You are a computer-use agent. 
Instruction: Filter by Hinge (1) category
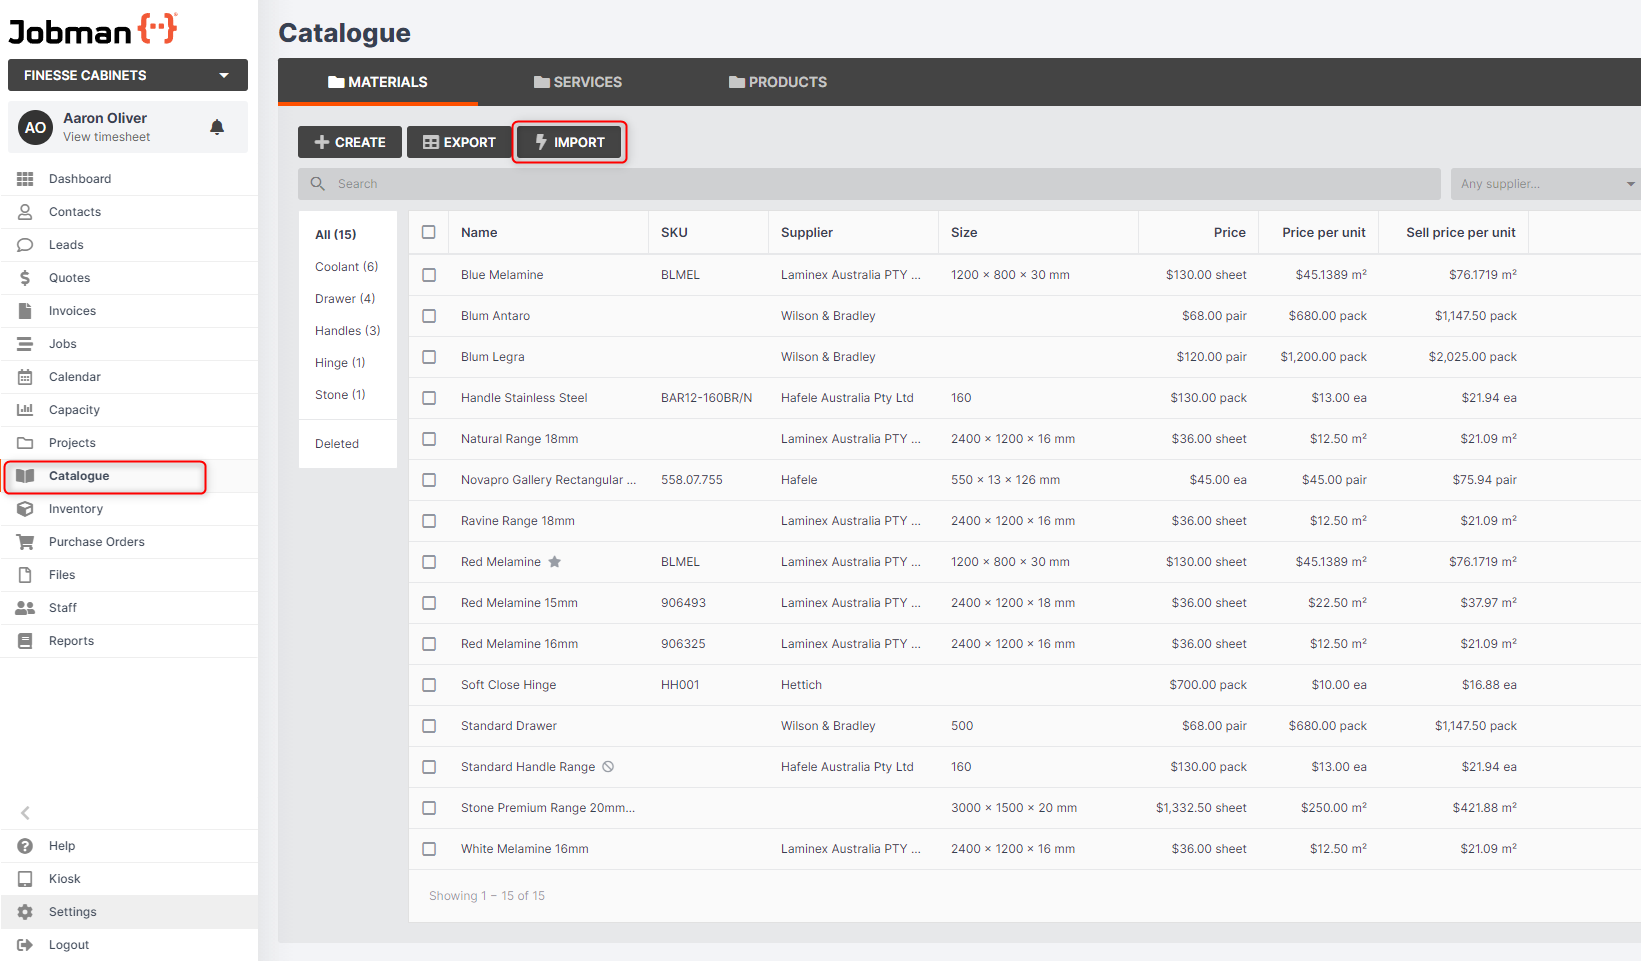point(340,363)
